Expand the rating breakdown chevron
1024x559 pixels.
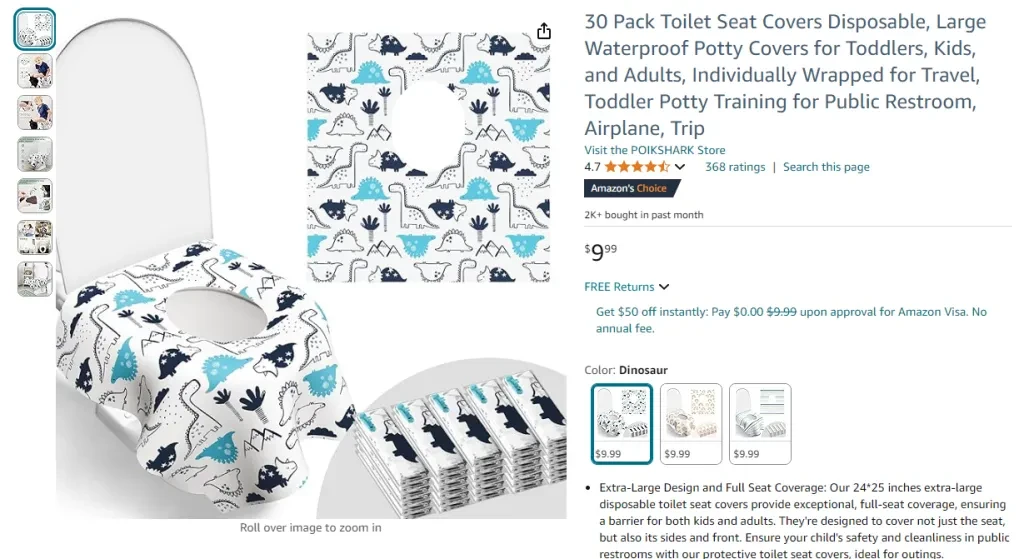(x=680, y=167)
